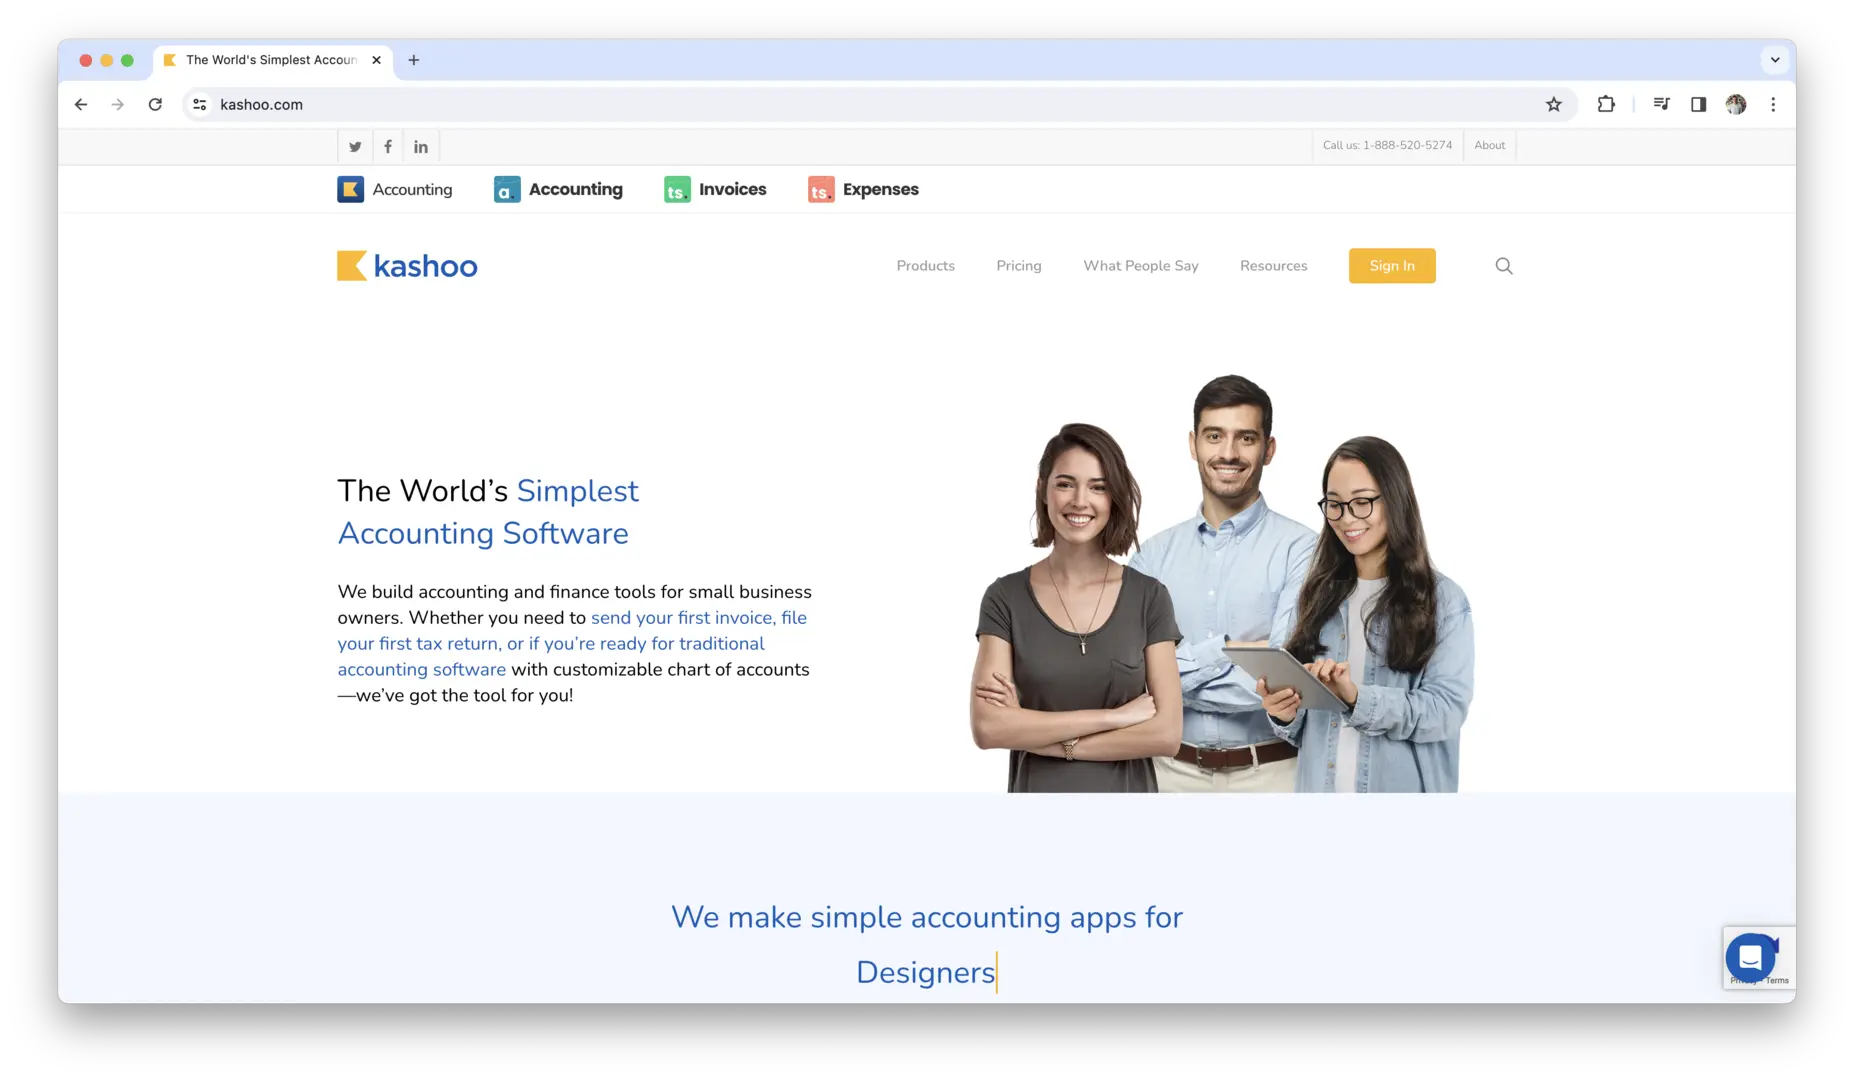The height and width of the screenshot is (1080, 1854).
Task: Click the blue 'a' Accounting product icon
Action: (507, 189)
